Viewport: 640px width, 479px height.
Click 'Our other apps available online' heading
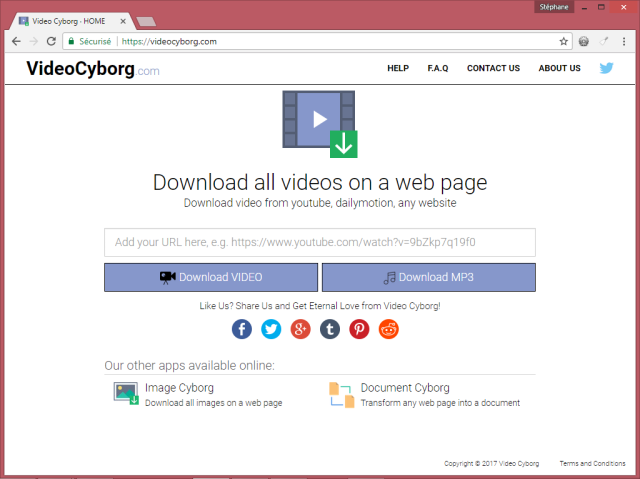coord(189,365)
